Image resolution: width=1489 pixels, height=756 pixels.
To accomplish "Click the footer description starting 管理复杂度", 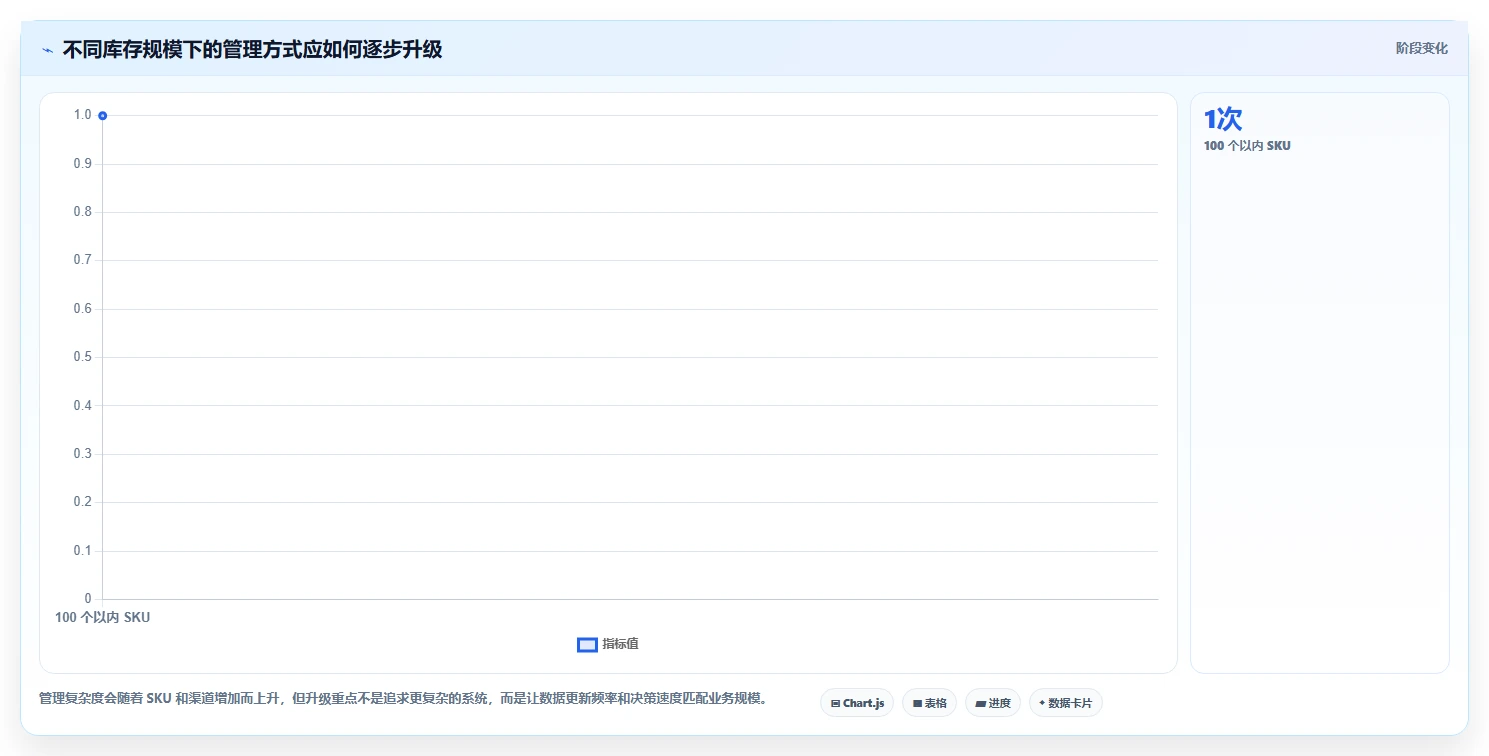I will pyautogui.click(x=403, y=698).
